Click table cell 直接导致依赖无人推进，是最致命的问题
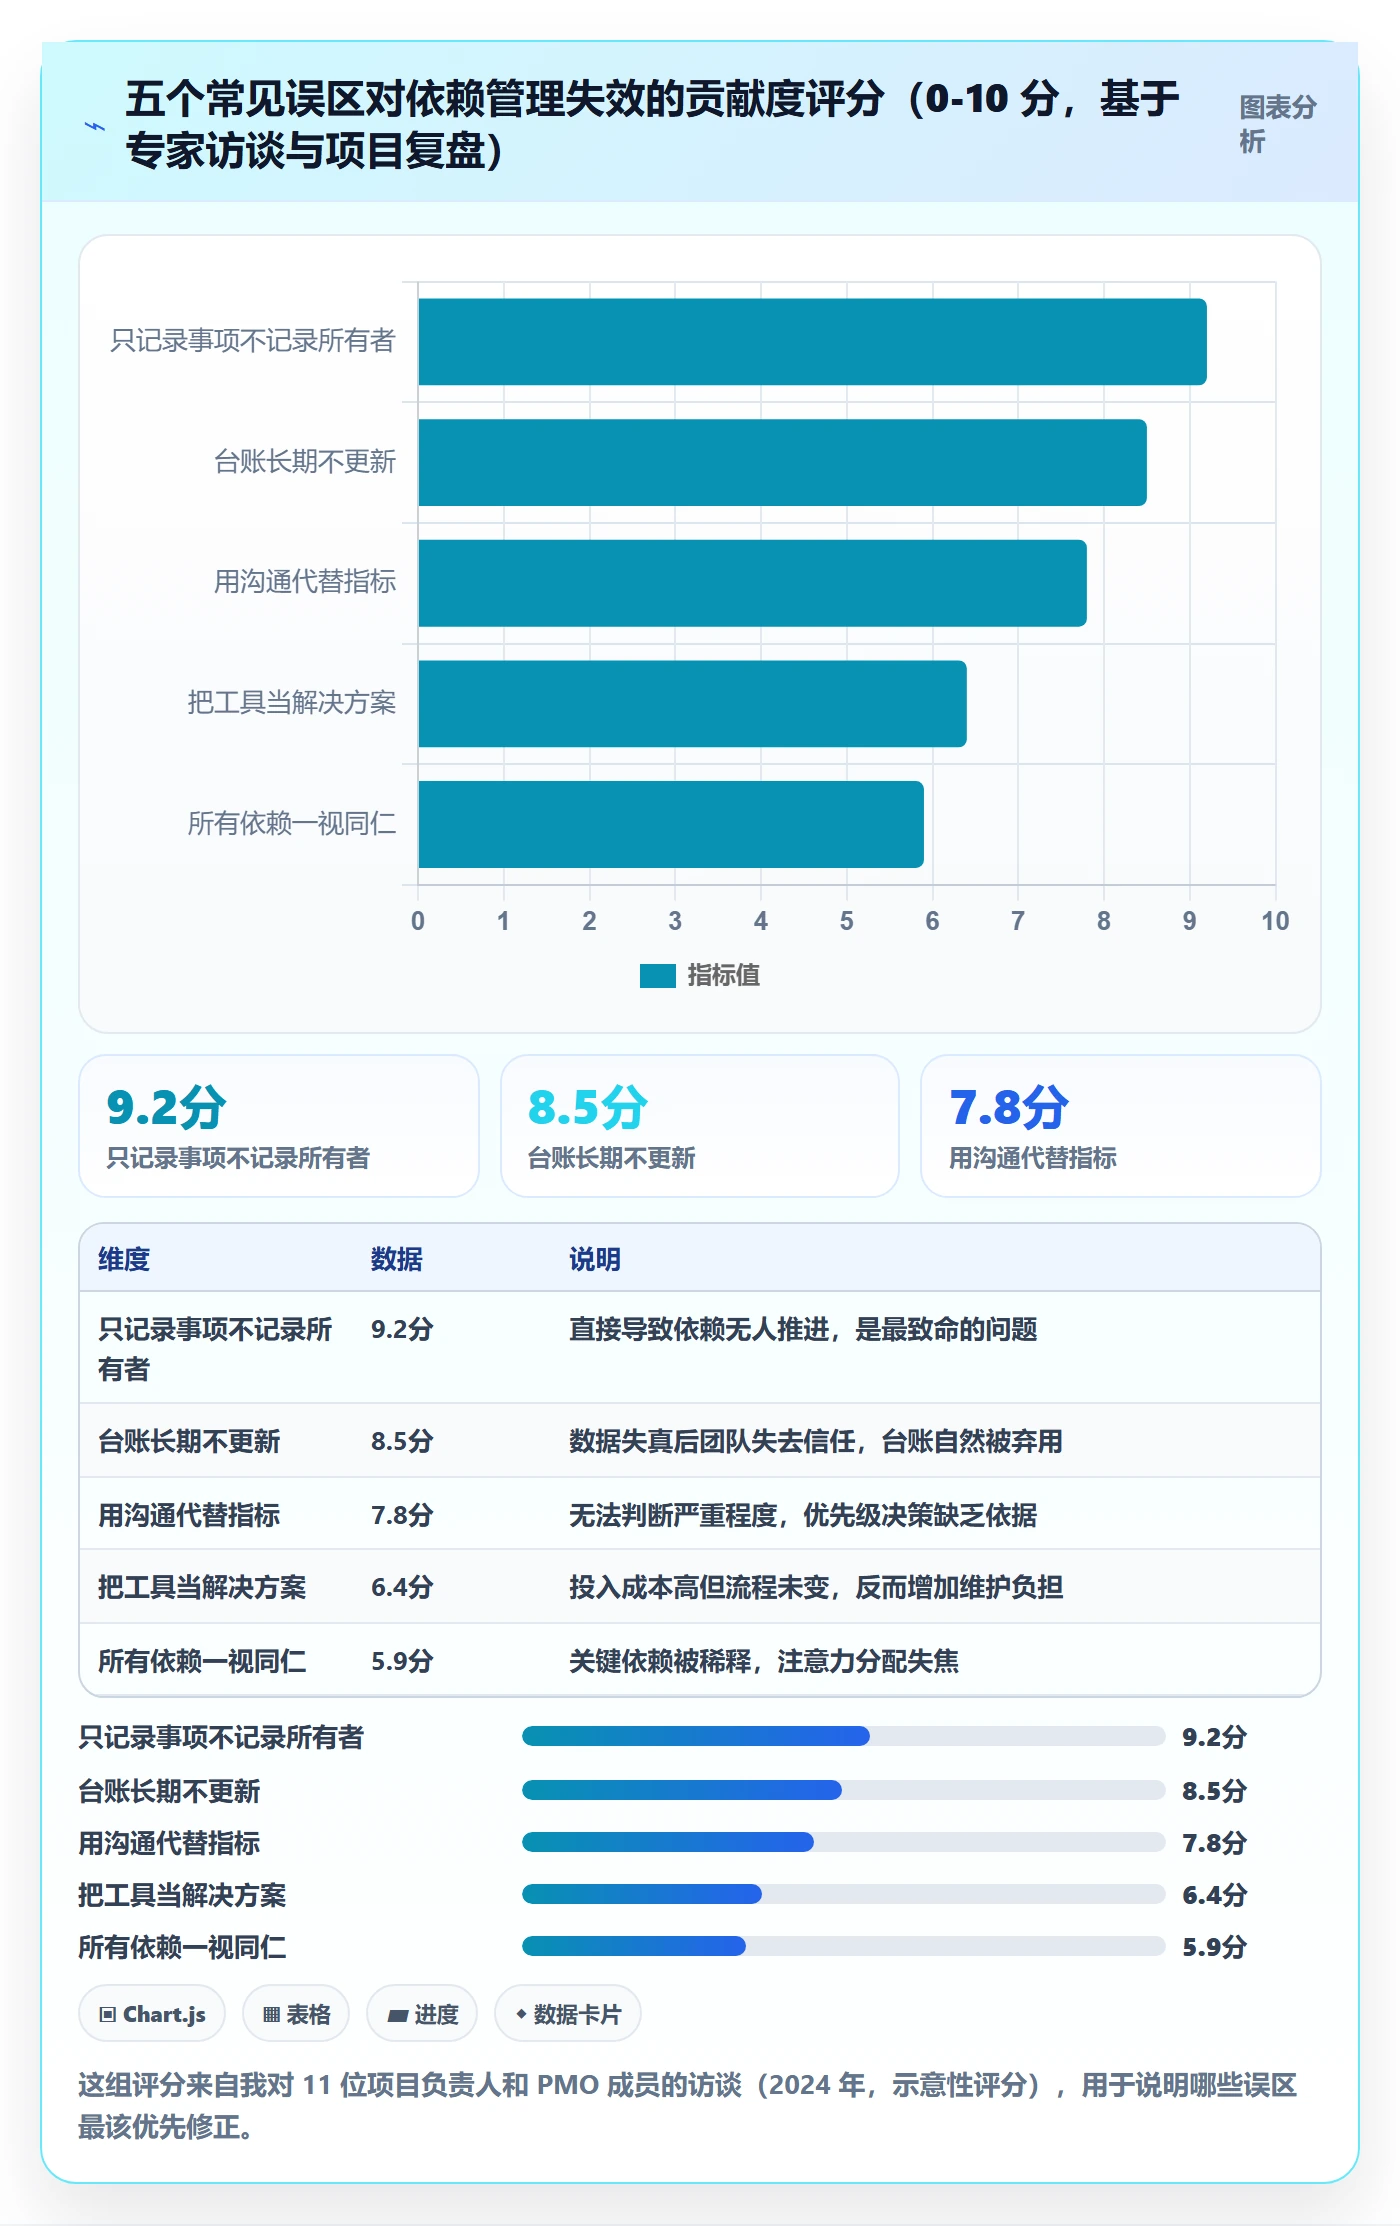 (x=803, y=1329)
